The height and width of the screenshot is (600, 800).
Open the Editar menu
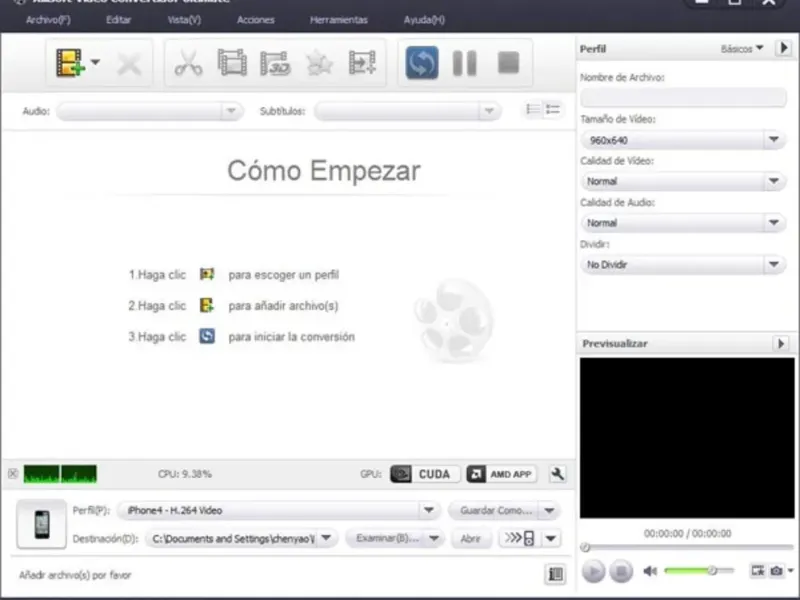118,20
